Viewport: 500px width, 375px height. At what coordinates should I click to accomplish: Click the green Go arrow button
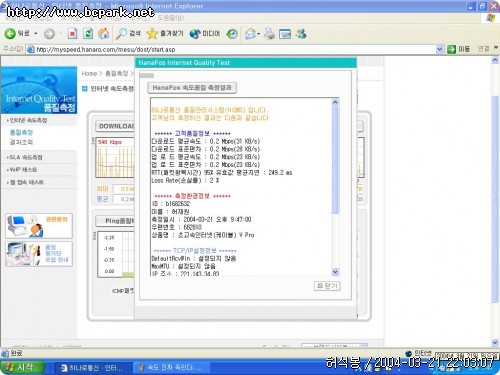click(451, 49)
